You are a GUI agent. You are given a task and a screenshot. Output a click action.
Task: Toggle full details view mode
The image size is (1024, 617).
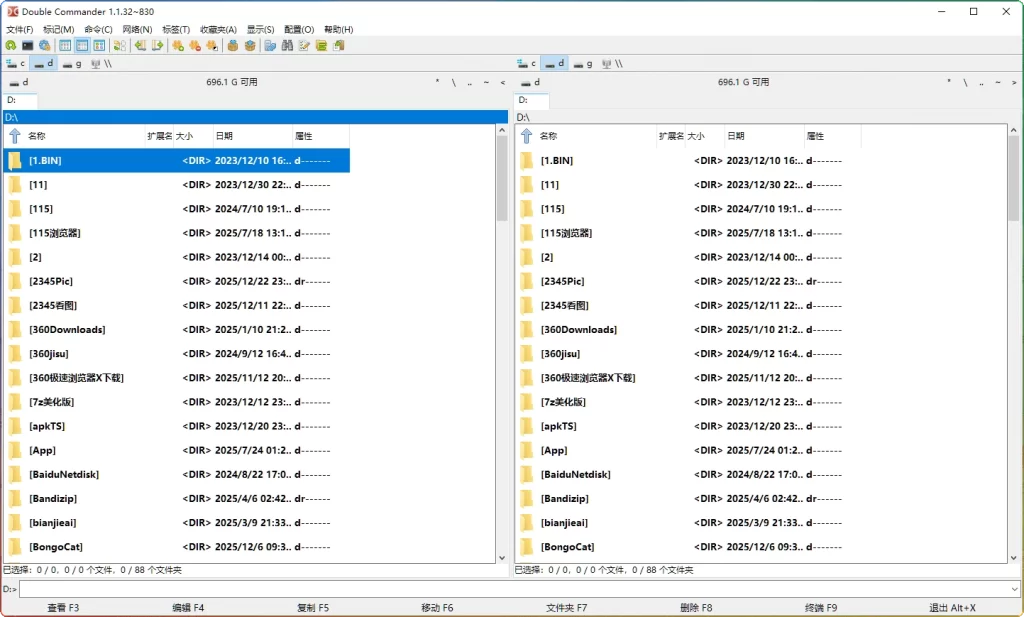tap(80, 45)
